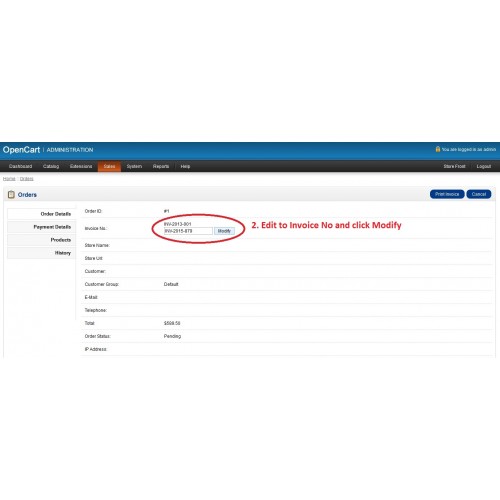Open the System menu
The image size is (500, 500).
[134, 166]
